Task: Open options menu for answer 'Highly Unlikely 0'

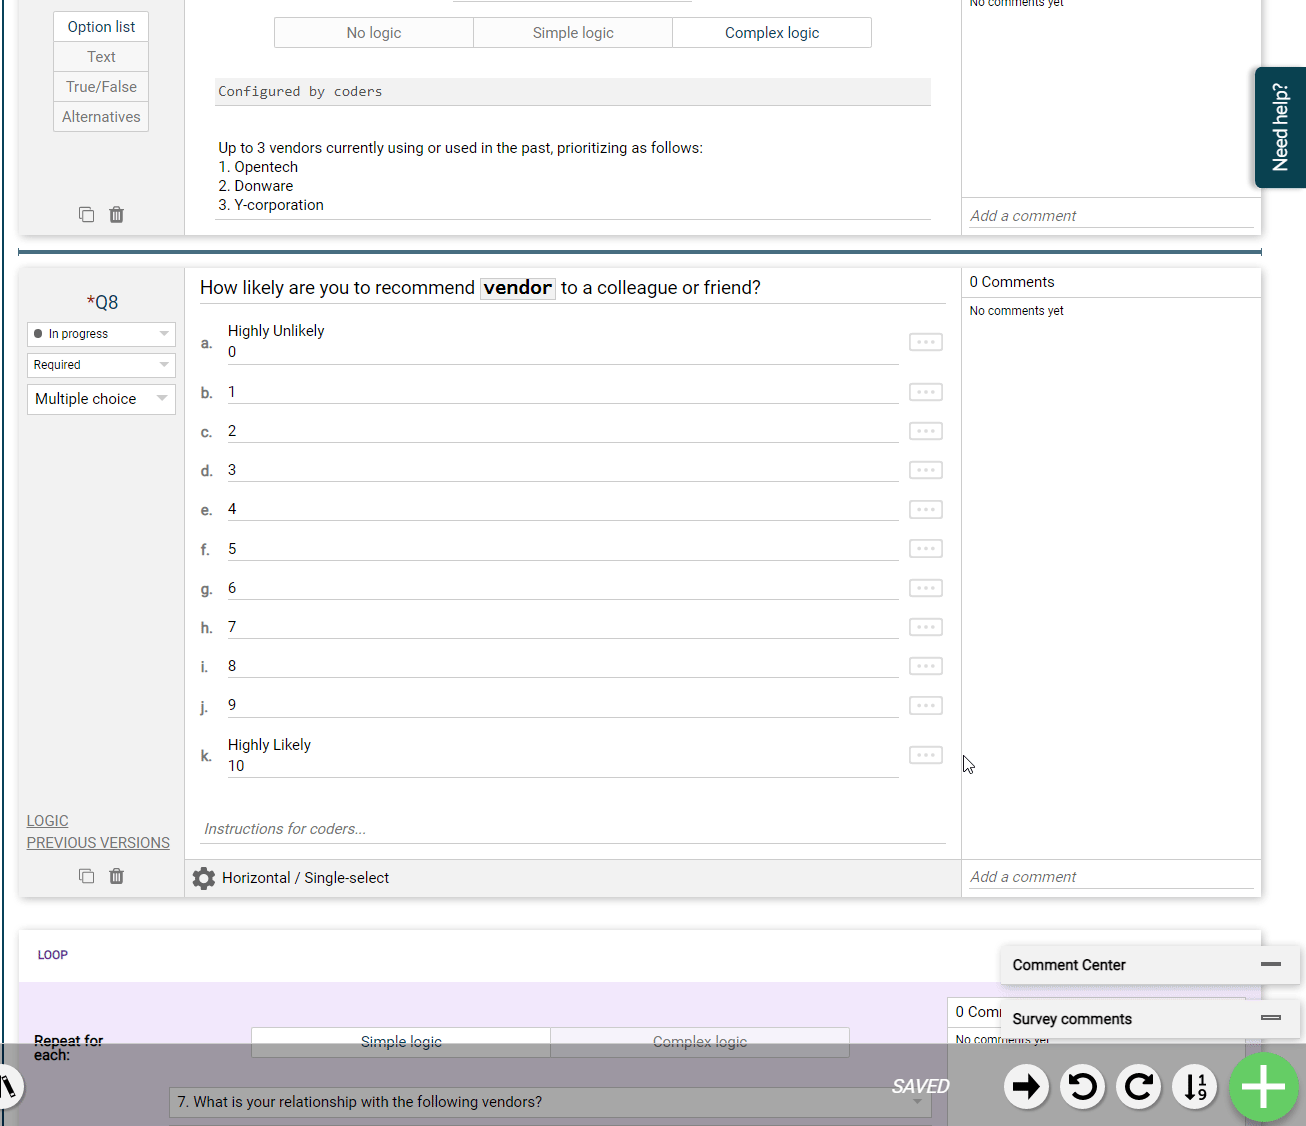Action: coord(925,342)
